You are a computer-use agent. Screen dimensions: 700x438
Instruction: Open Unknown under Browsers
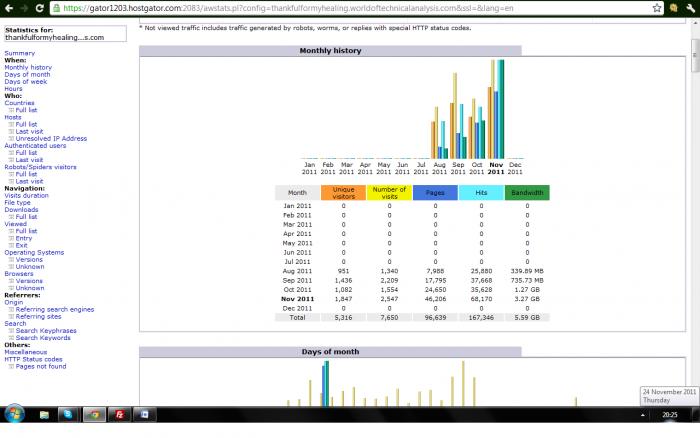(x=30, y=288)
